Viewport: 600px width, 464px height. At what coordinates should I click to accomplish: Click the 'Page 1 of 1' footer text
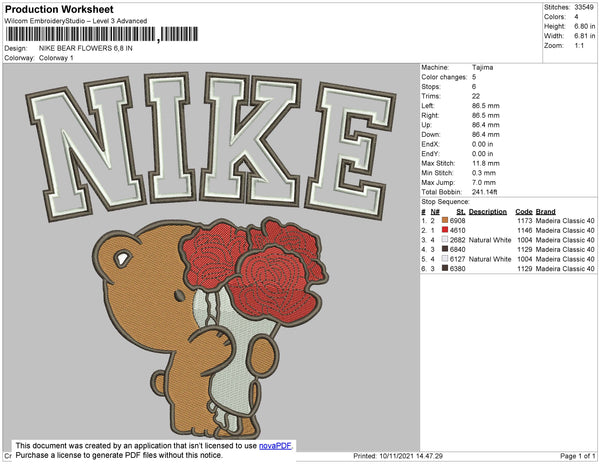pyautogui.click(x=577, y=456)
